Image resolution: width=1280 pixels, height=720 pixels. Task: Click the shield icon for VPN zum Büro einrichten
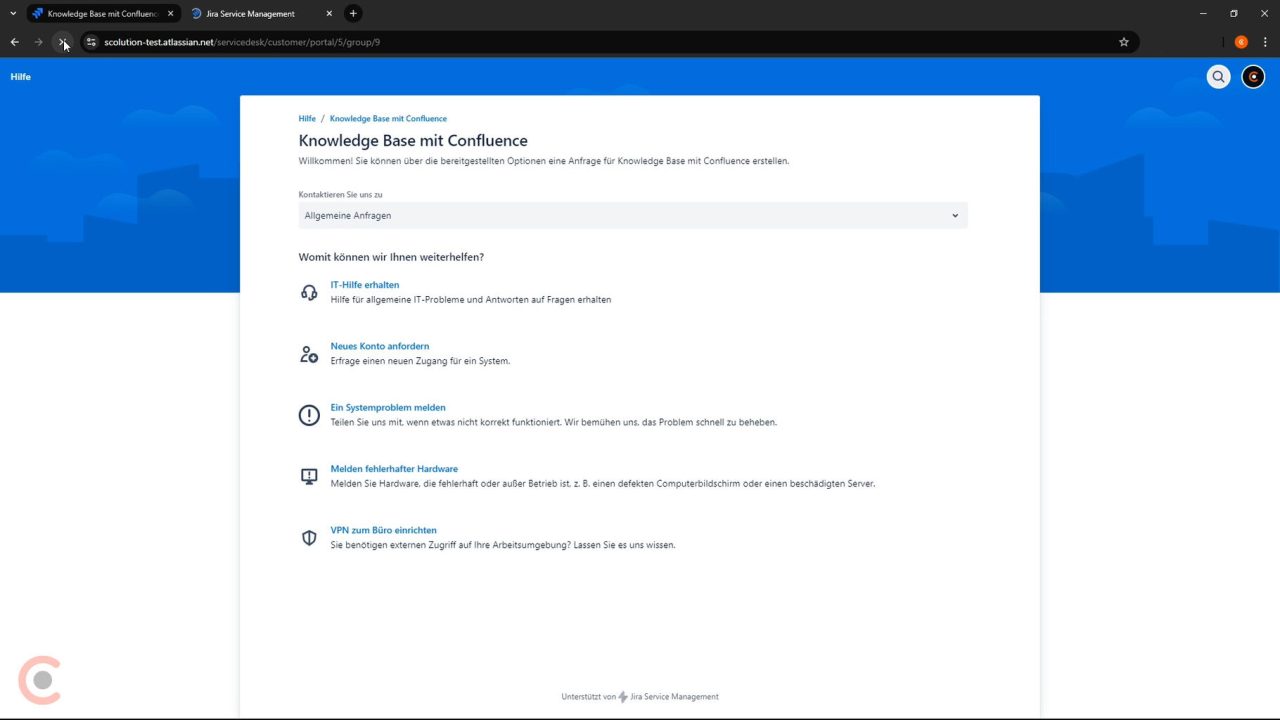[x=309, y=538]
